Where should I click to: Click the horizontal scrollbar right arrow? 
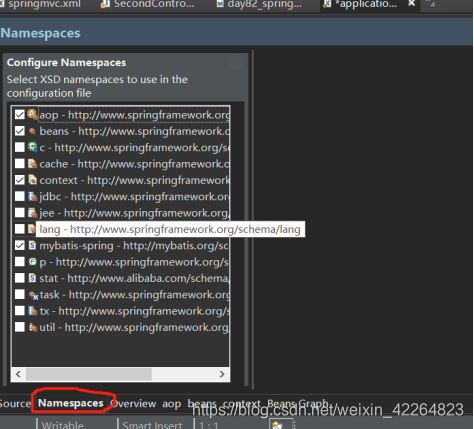point(222,374)
